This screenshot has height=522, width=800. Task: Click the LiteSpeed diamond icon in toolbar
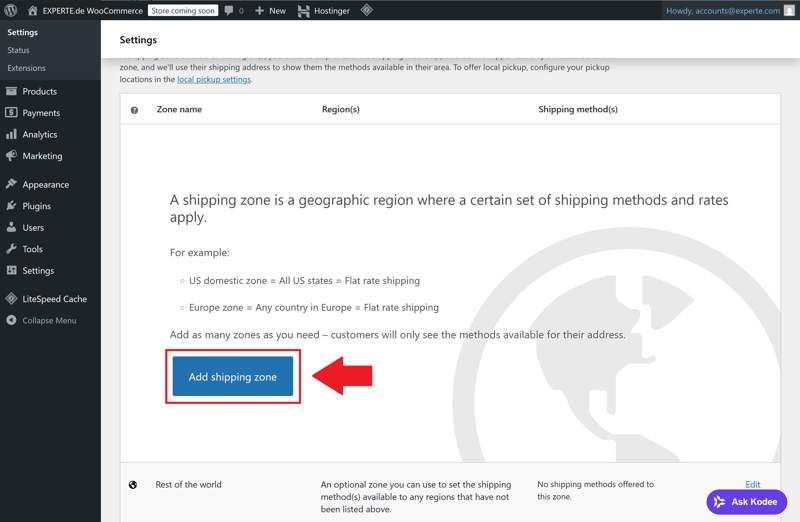(x=367, y=10)
